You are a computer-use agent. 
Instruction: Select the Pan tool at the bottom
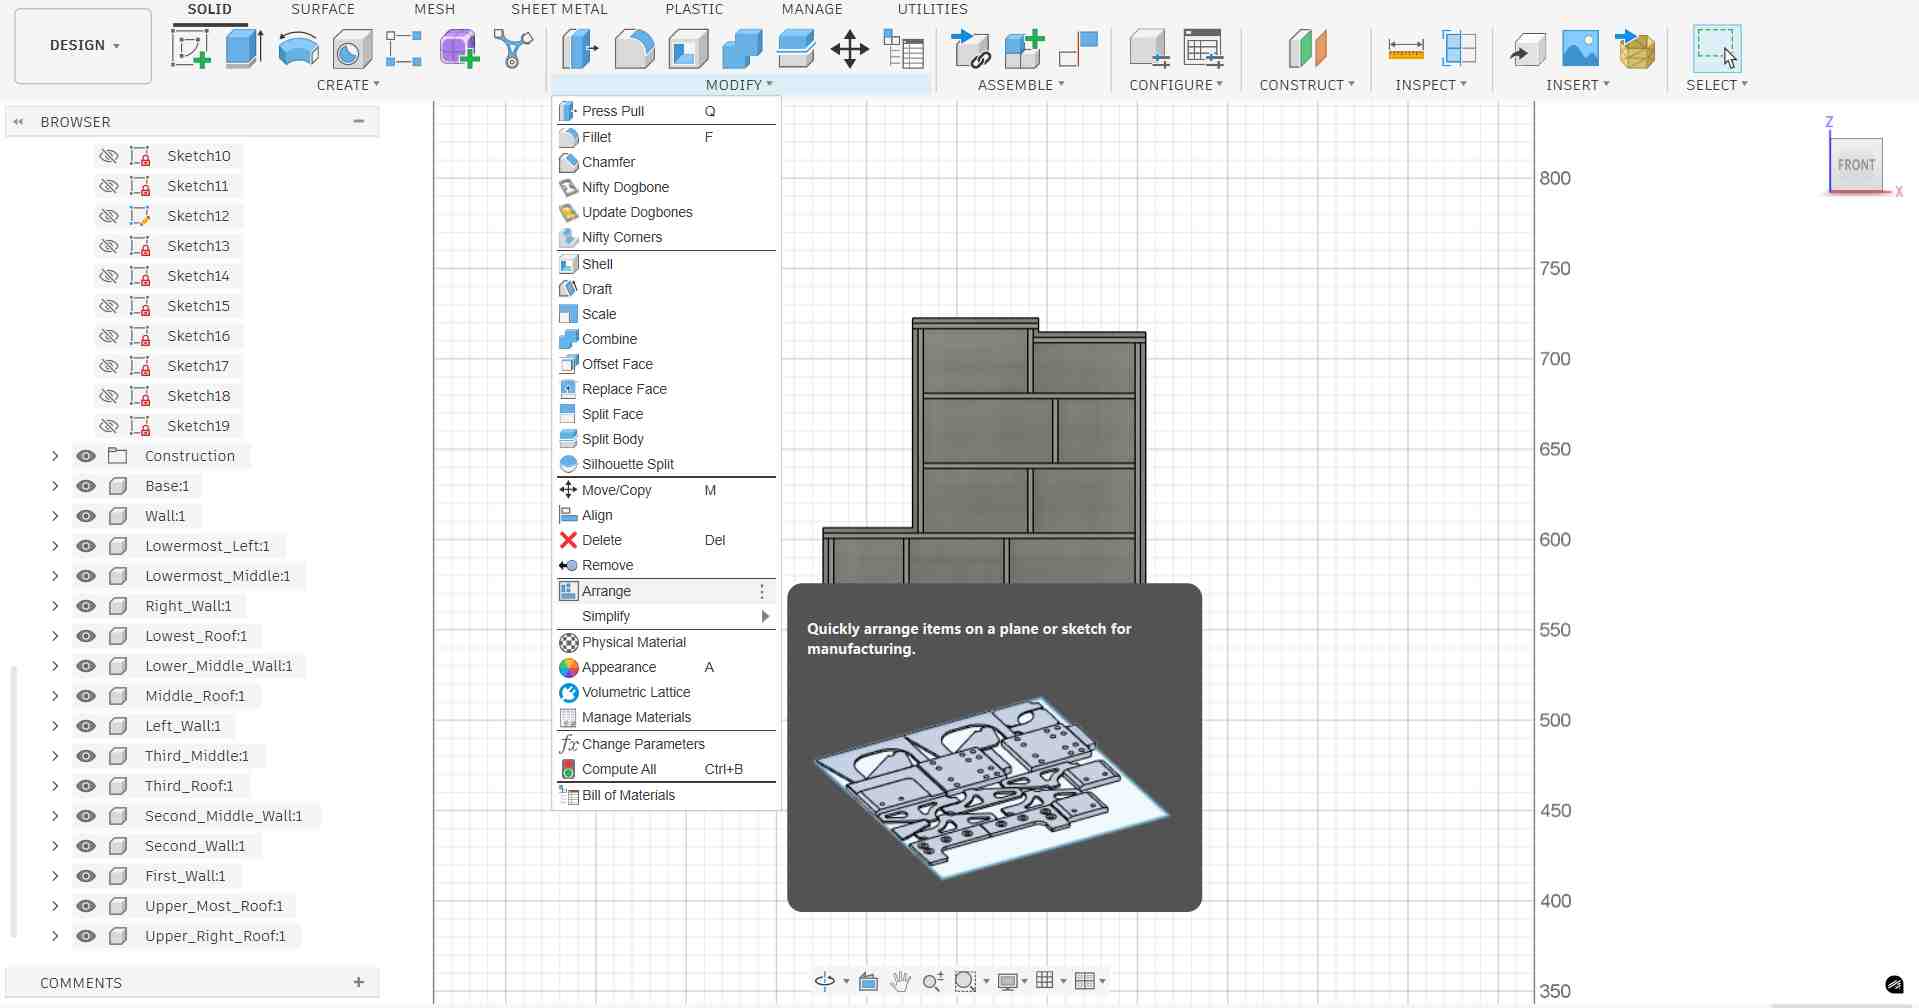point(900,981)
